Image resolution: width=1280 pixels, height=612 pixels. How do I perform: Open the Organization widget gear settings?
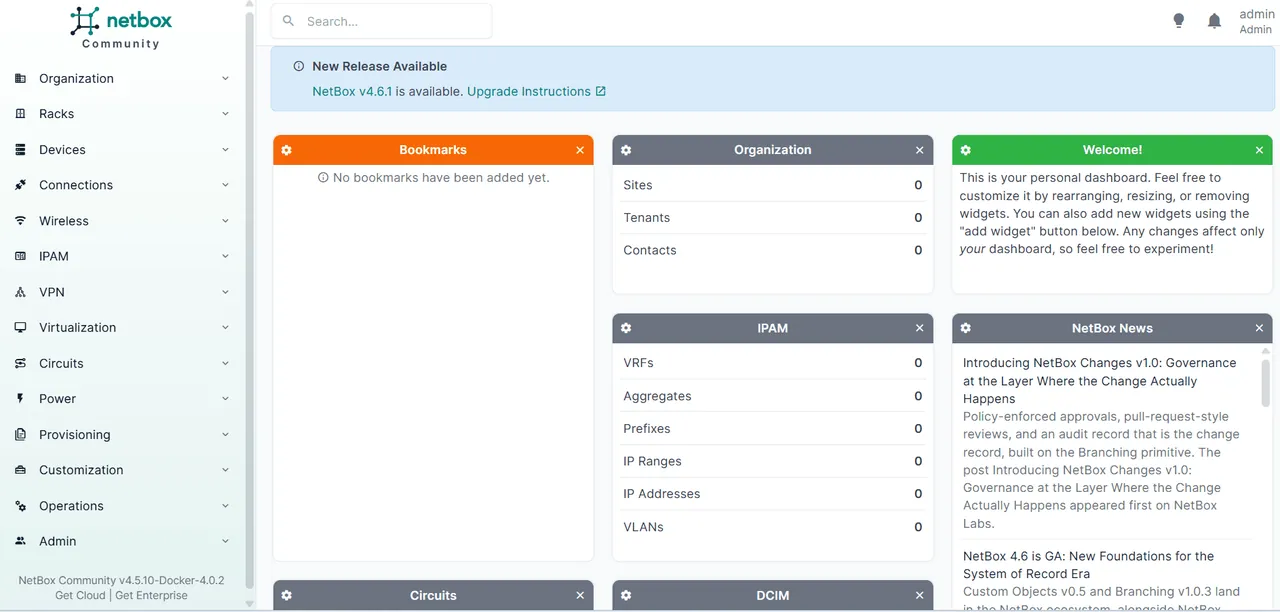click(626, 150)
